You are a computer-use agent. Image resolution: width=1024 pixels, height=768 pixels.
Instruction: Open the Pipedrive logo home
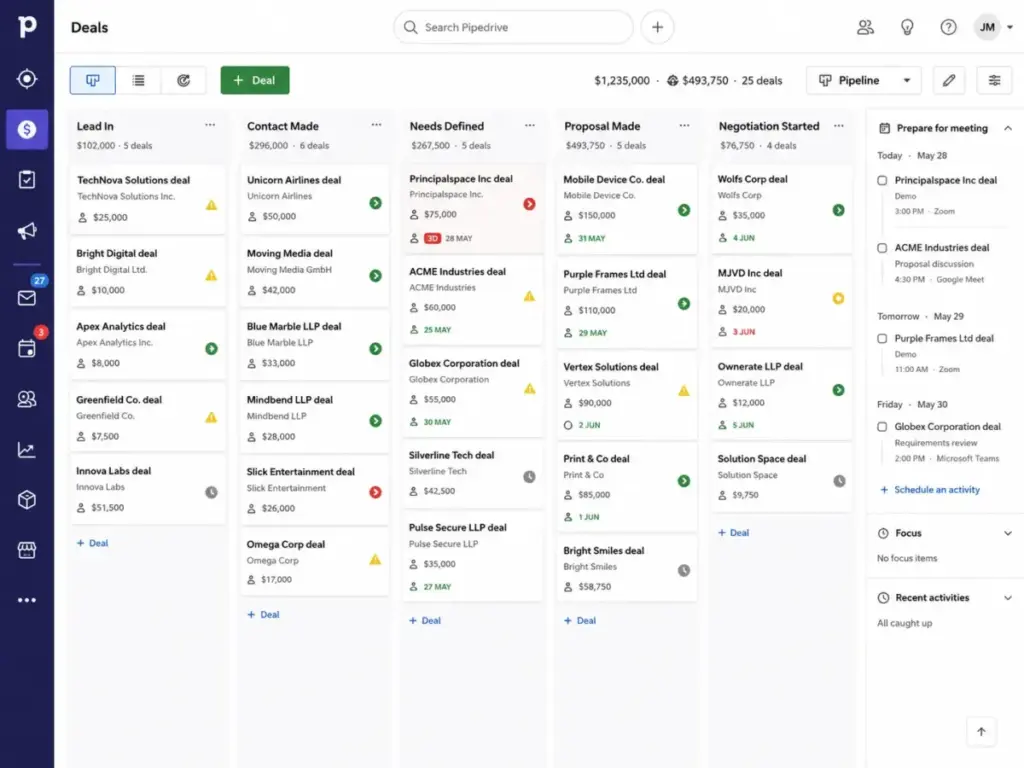[27, 26]
